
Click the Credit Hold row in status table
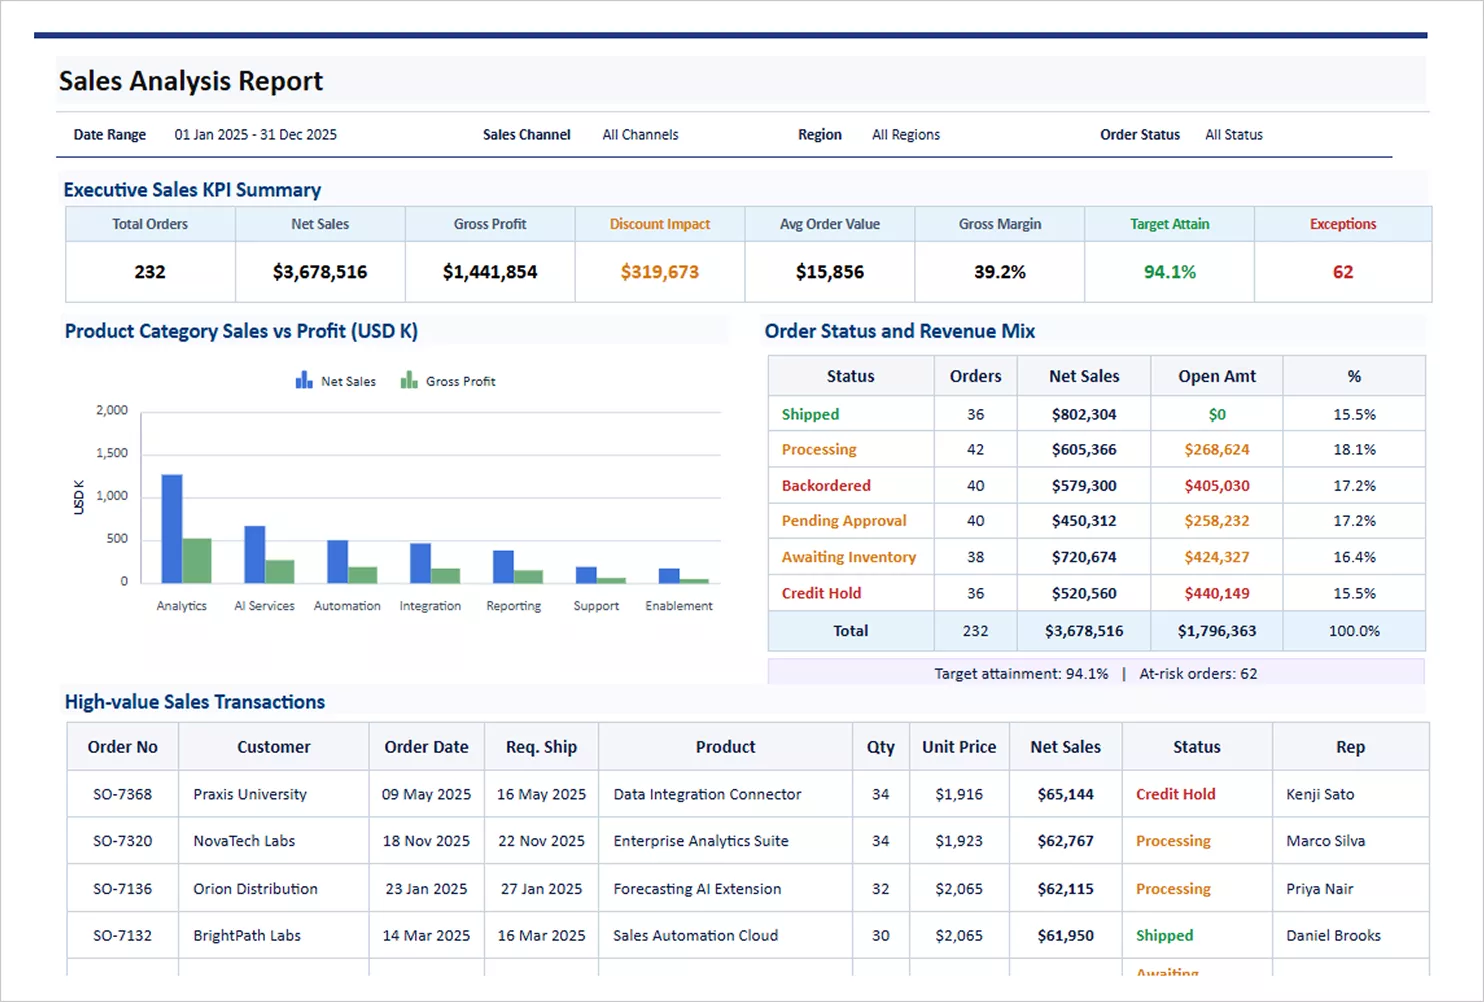(1097, 593)
